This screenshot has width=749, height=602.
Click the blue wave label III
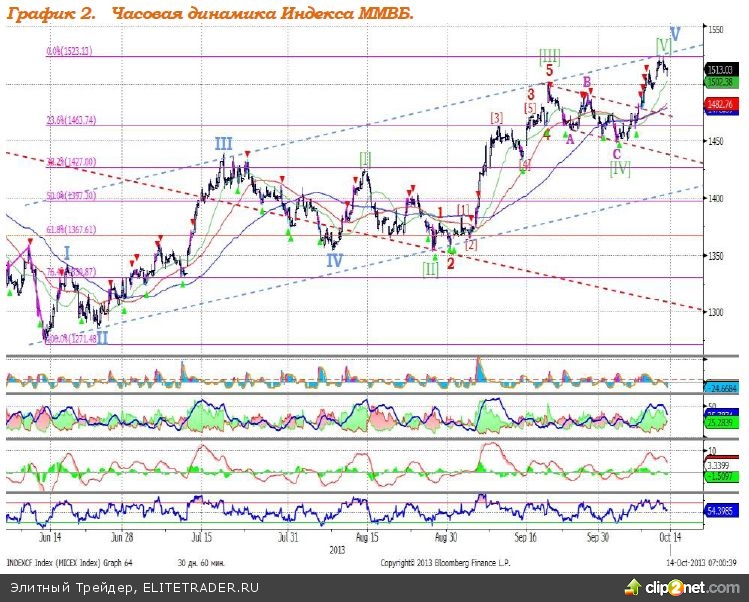(223, 144)
